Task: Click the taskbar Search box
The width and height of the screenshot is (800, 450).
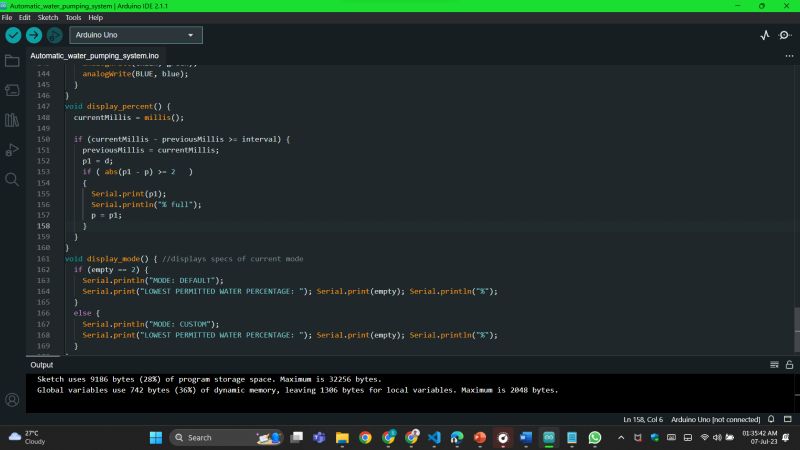Action: tap(227, 438)
